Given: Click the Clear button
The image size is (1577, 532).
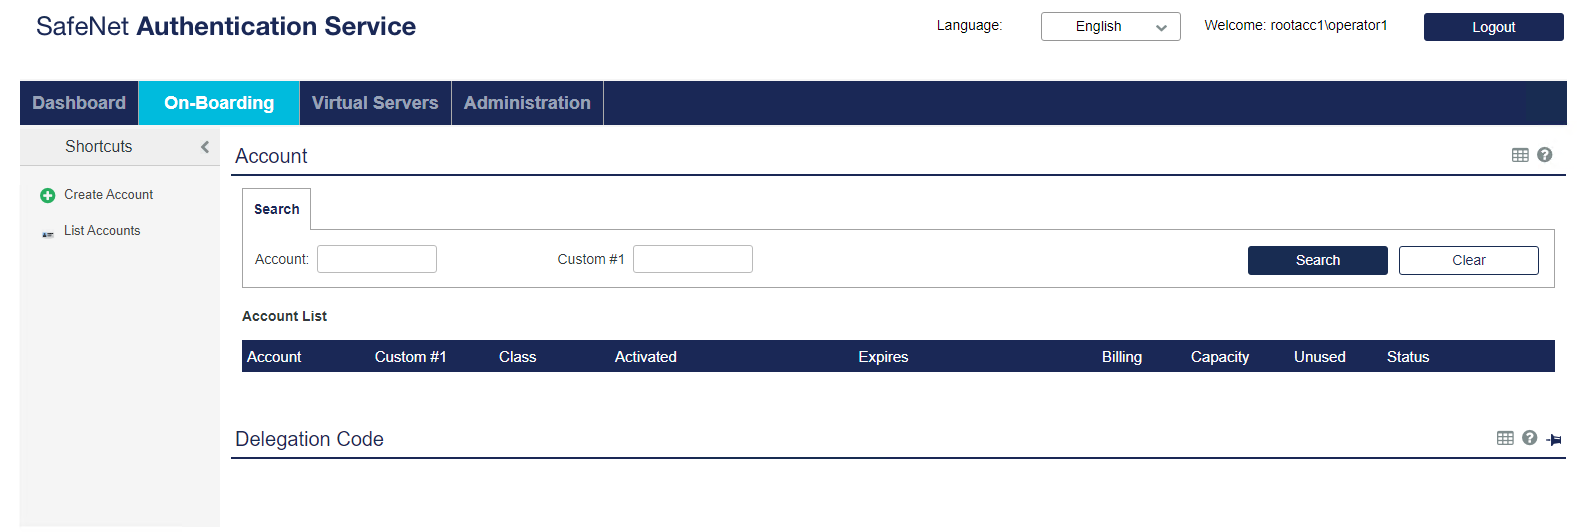Looking at the screenshot, I should pos(1468,260).
